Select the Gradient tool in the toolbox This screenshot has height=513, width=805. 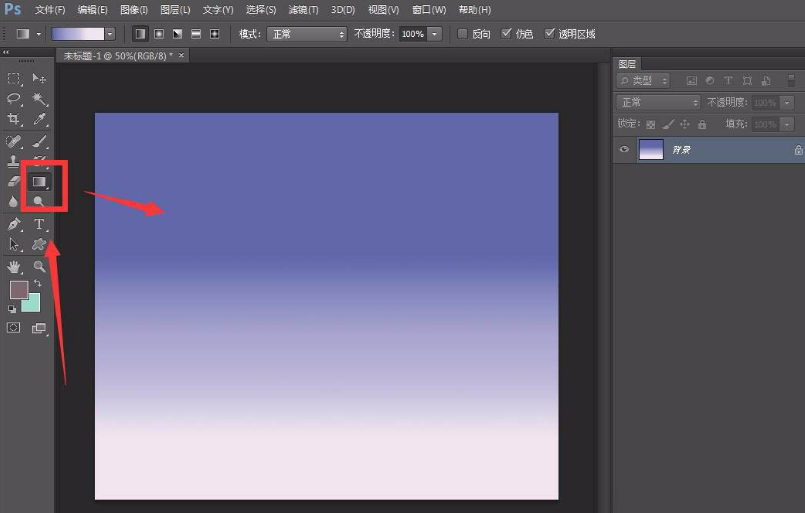[39, 181]
